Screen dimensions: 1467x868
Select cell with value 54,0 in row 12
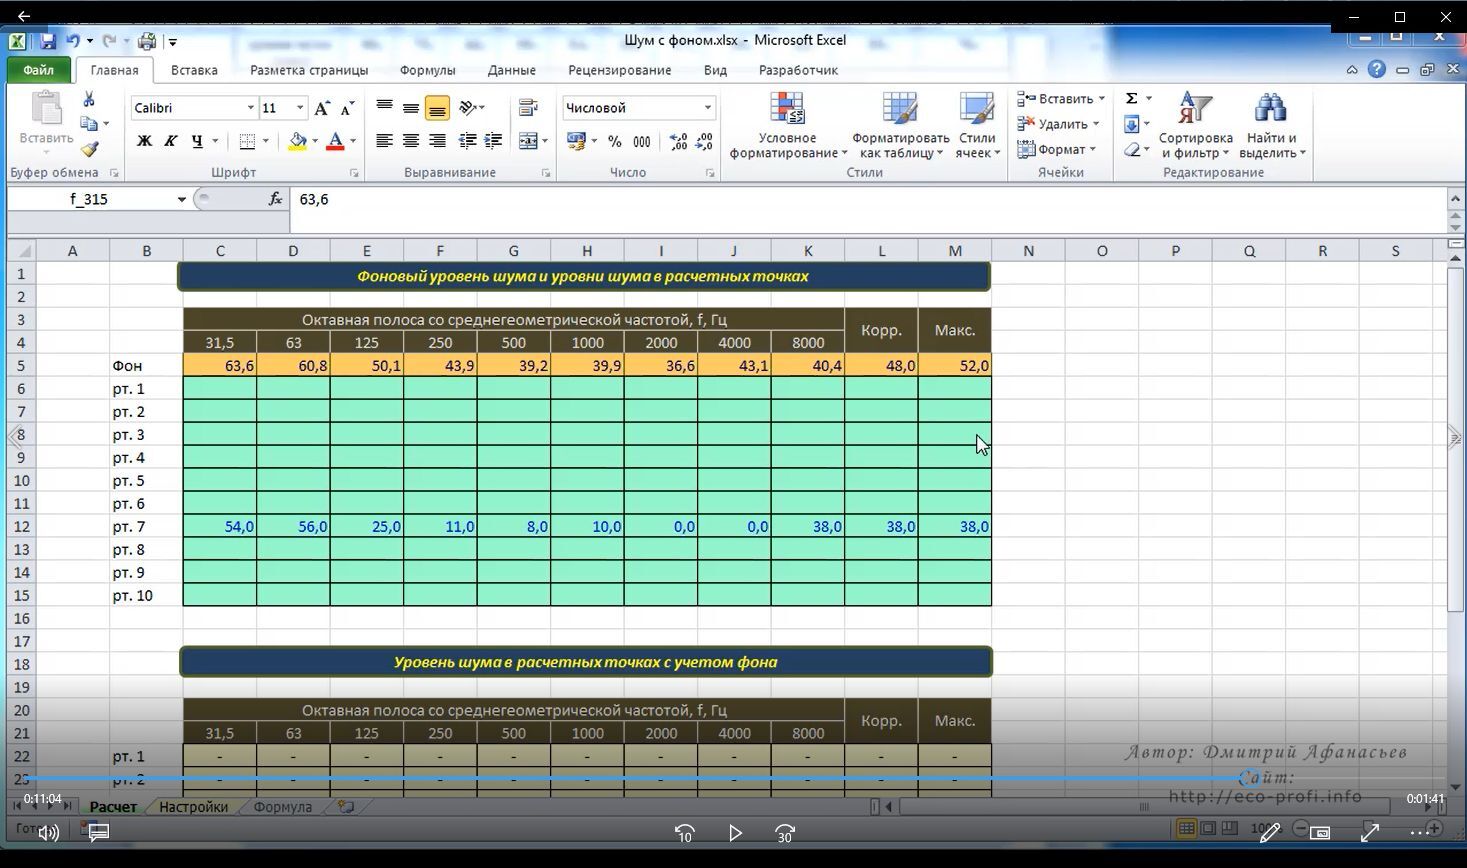(220, 527)
